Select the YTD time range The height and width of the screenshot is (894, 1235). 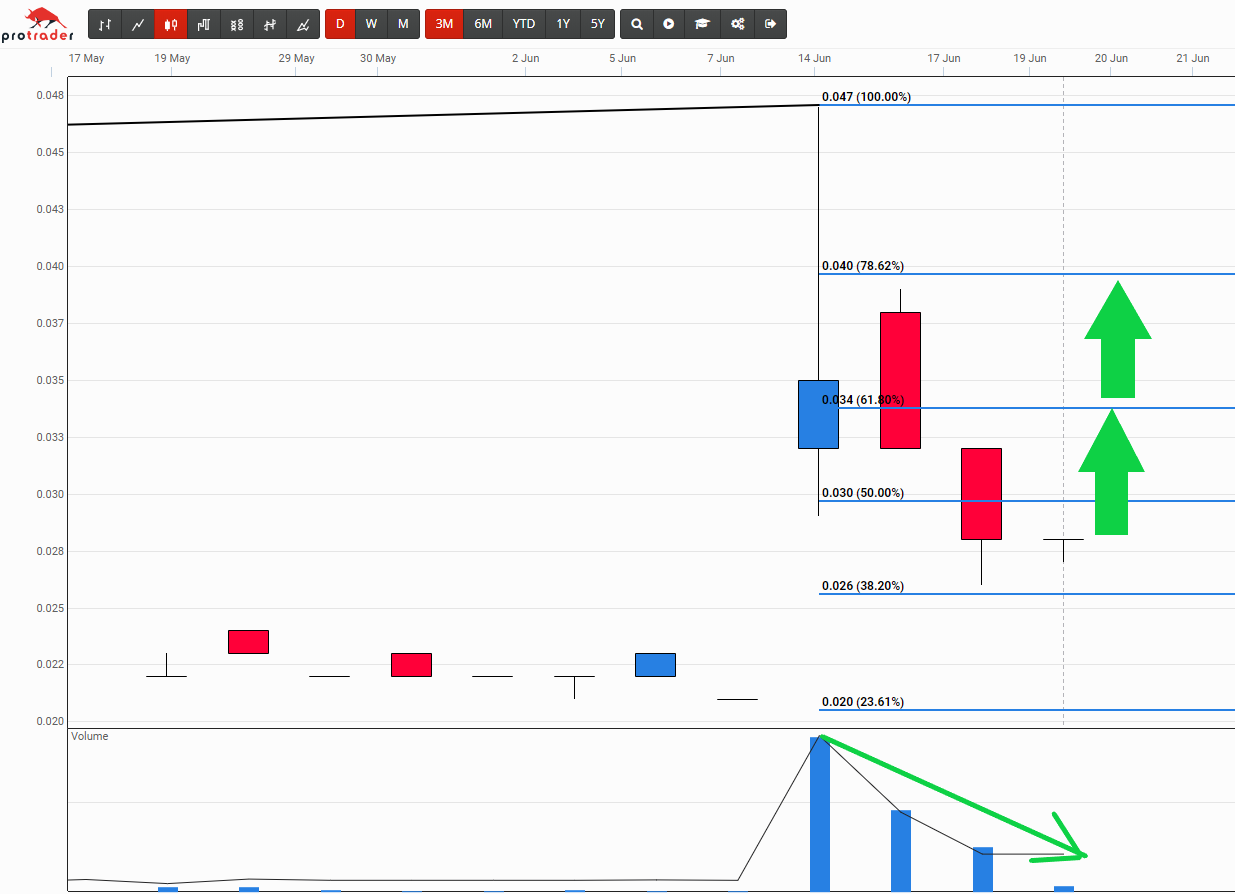tap(524, 24)
